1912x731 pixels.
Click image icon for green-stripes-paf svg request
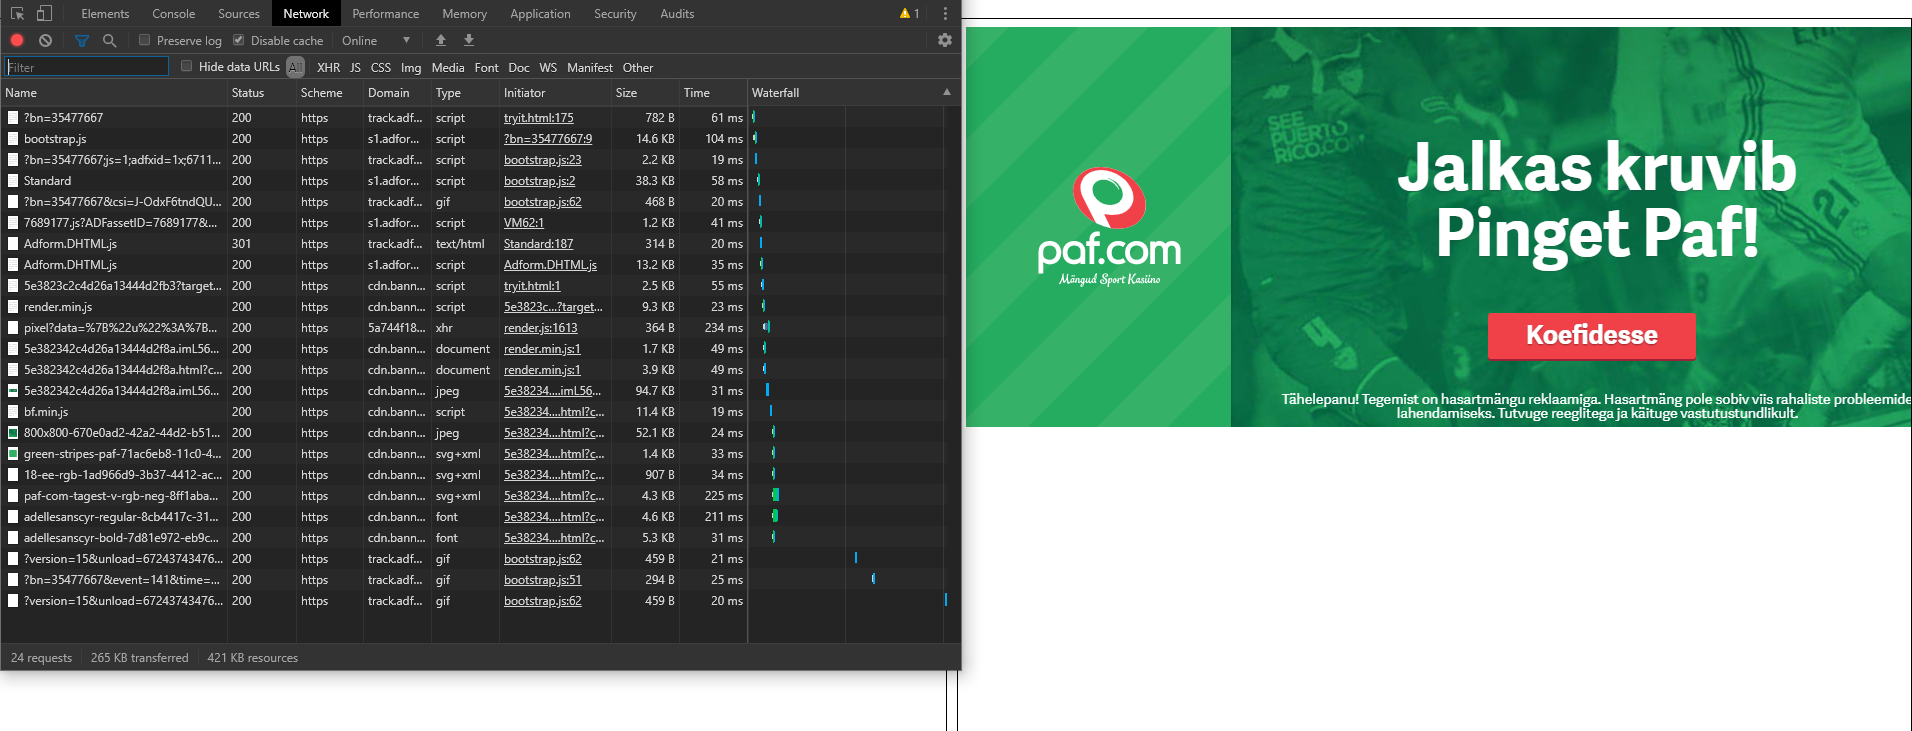[x=13, y=453]
